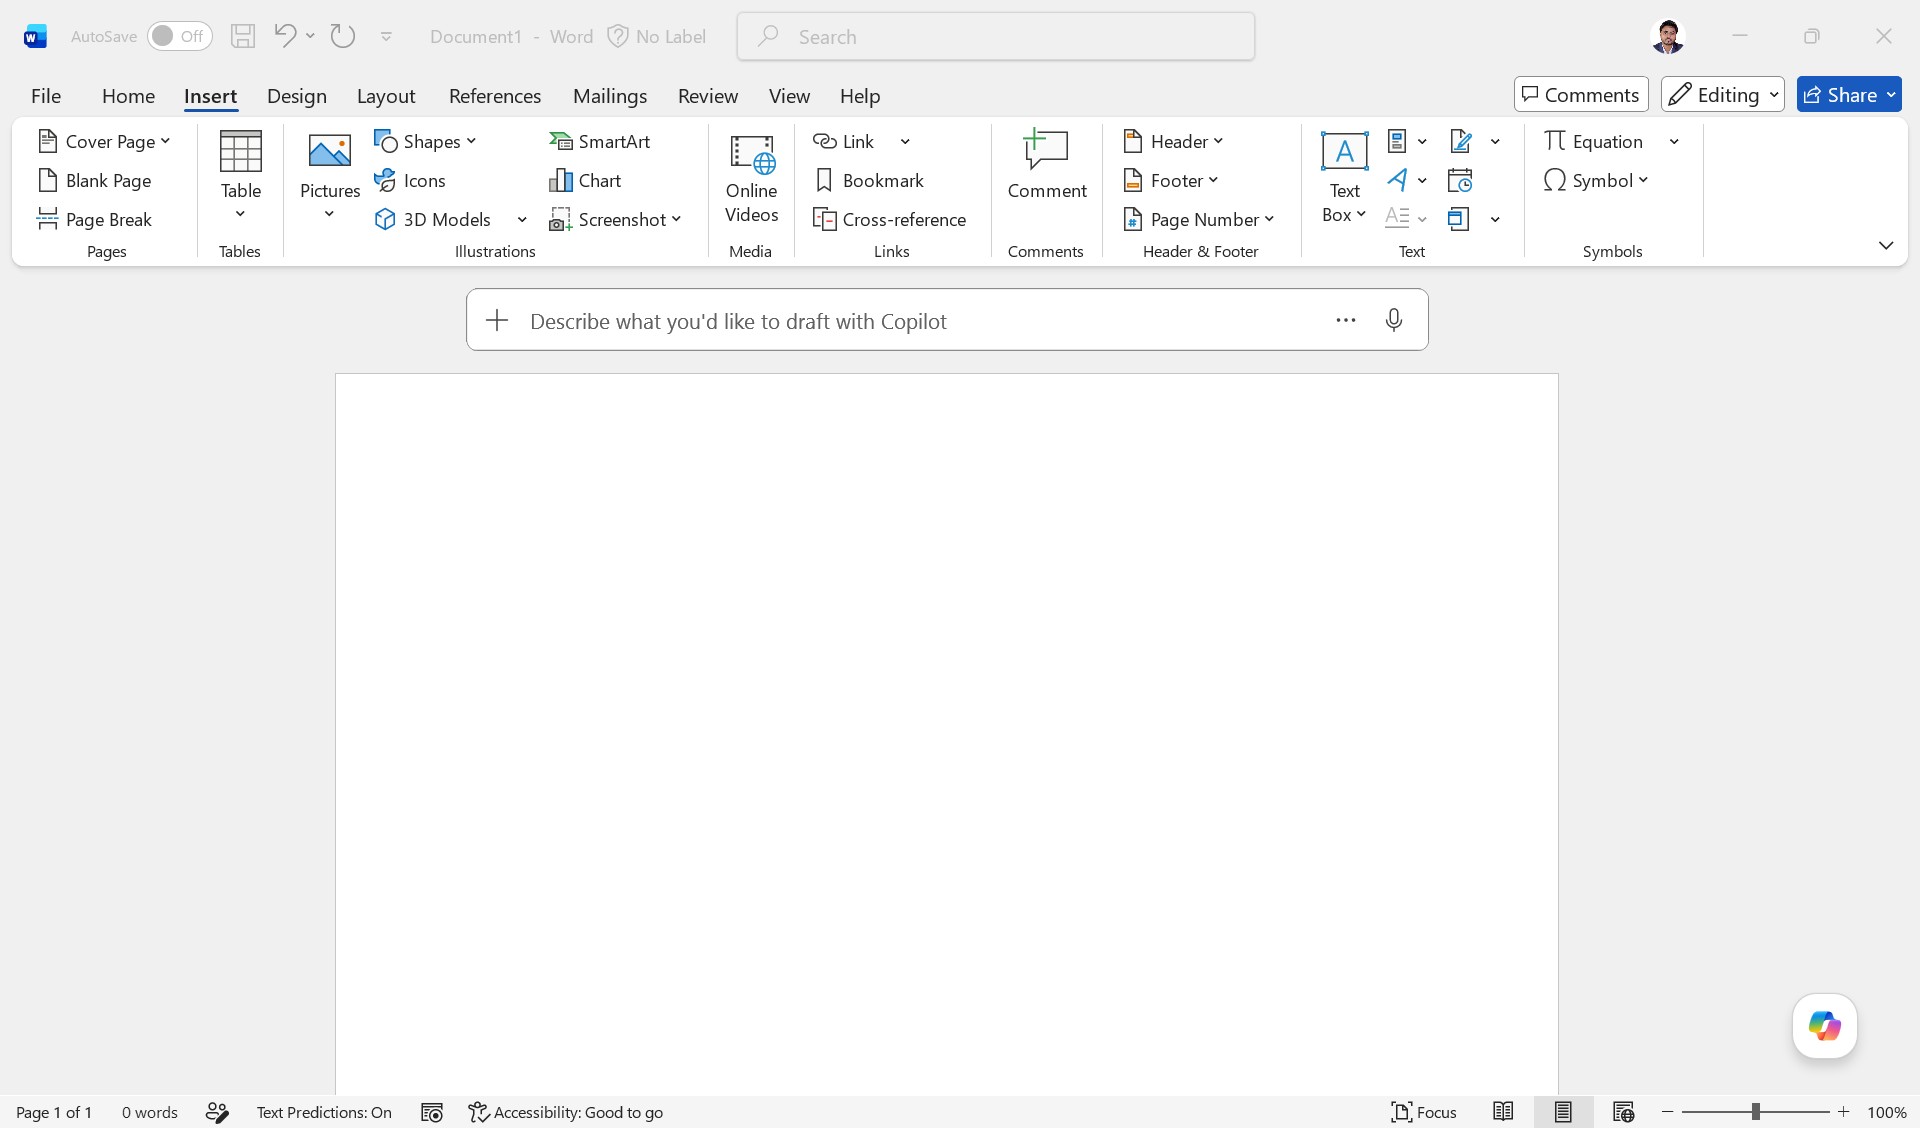This screenshot has height=1128, width=1920.
Task: Select Print Layout view
Action: 1563,1112
